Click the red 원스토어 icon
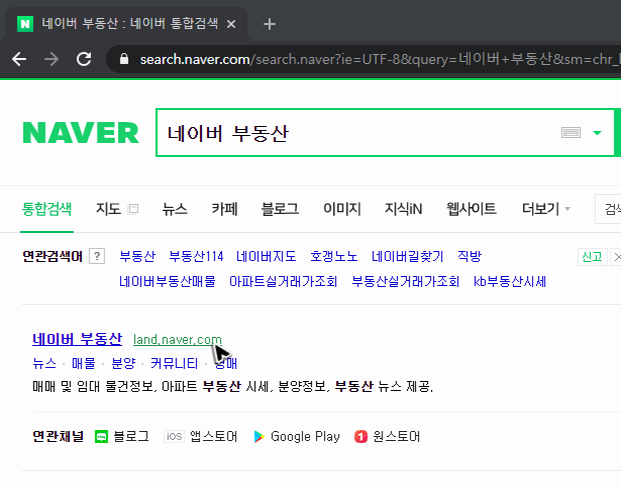This screenshot has width=621, height=488. (x=361, y=437)
